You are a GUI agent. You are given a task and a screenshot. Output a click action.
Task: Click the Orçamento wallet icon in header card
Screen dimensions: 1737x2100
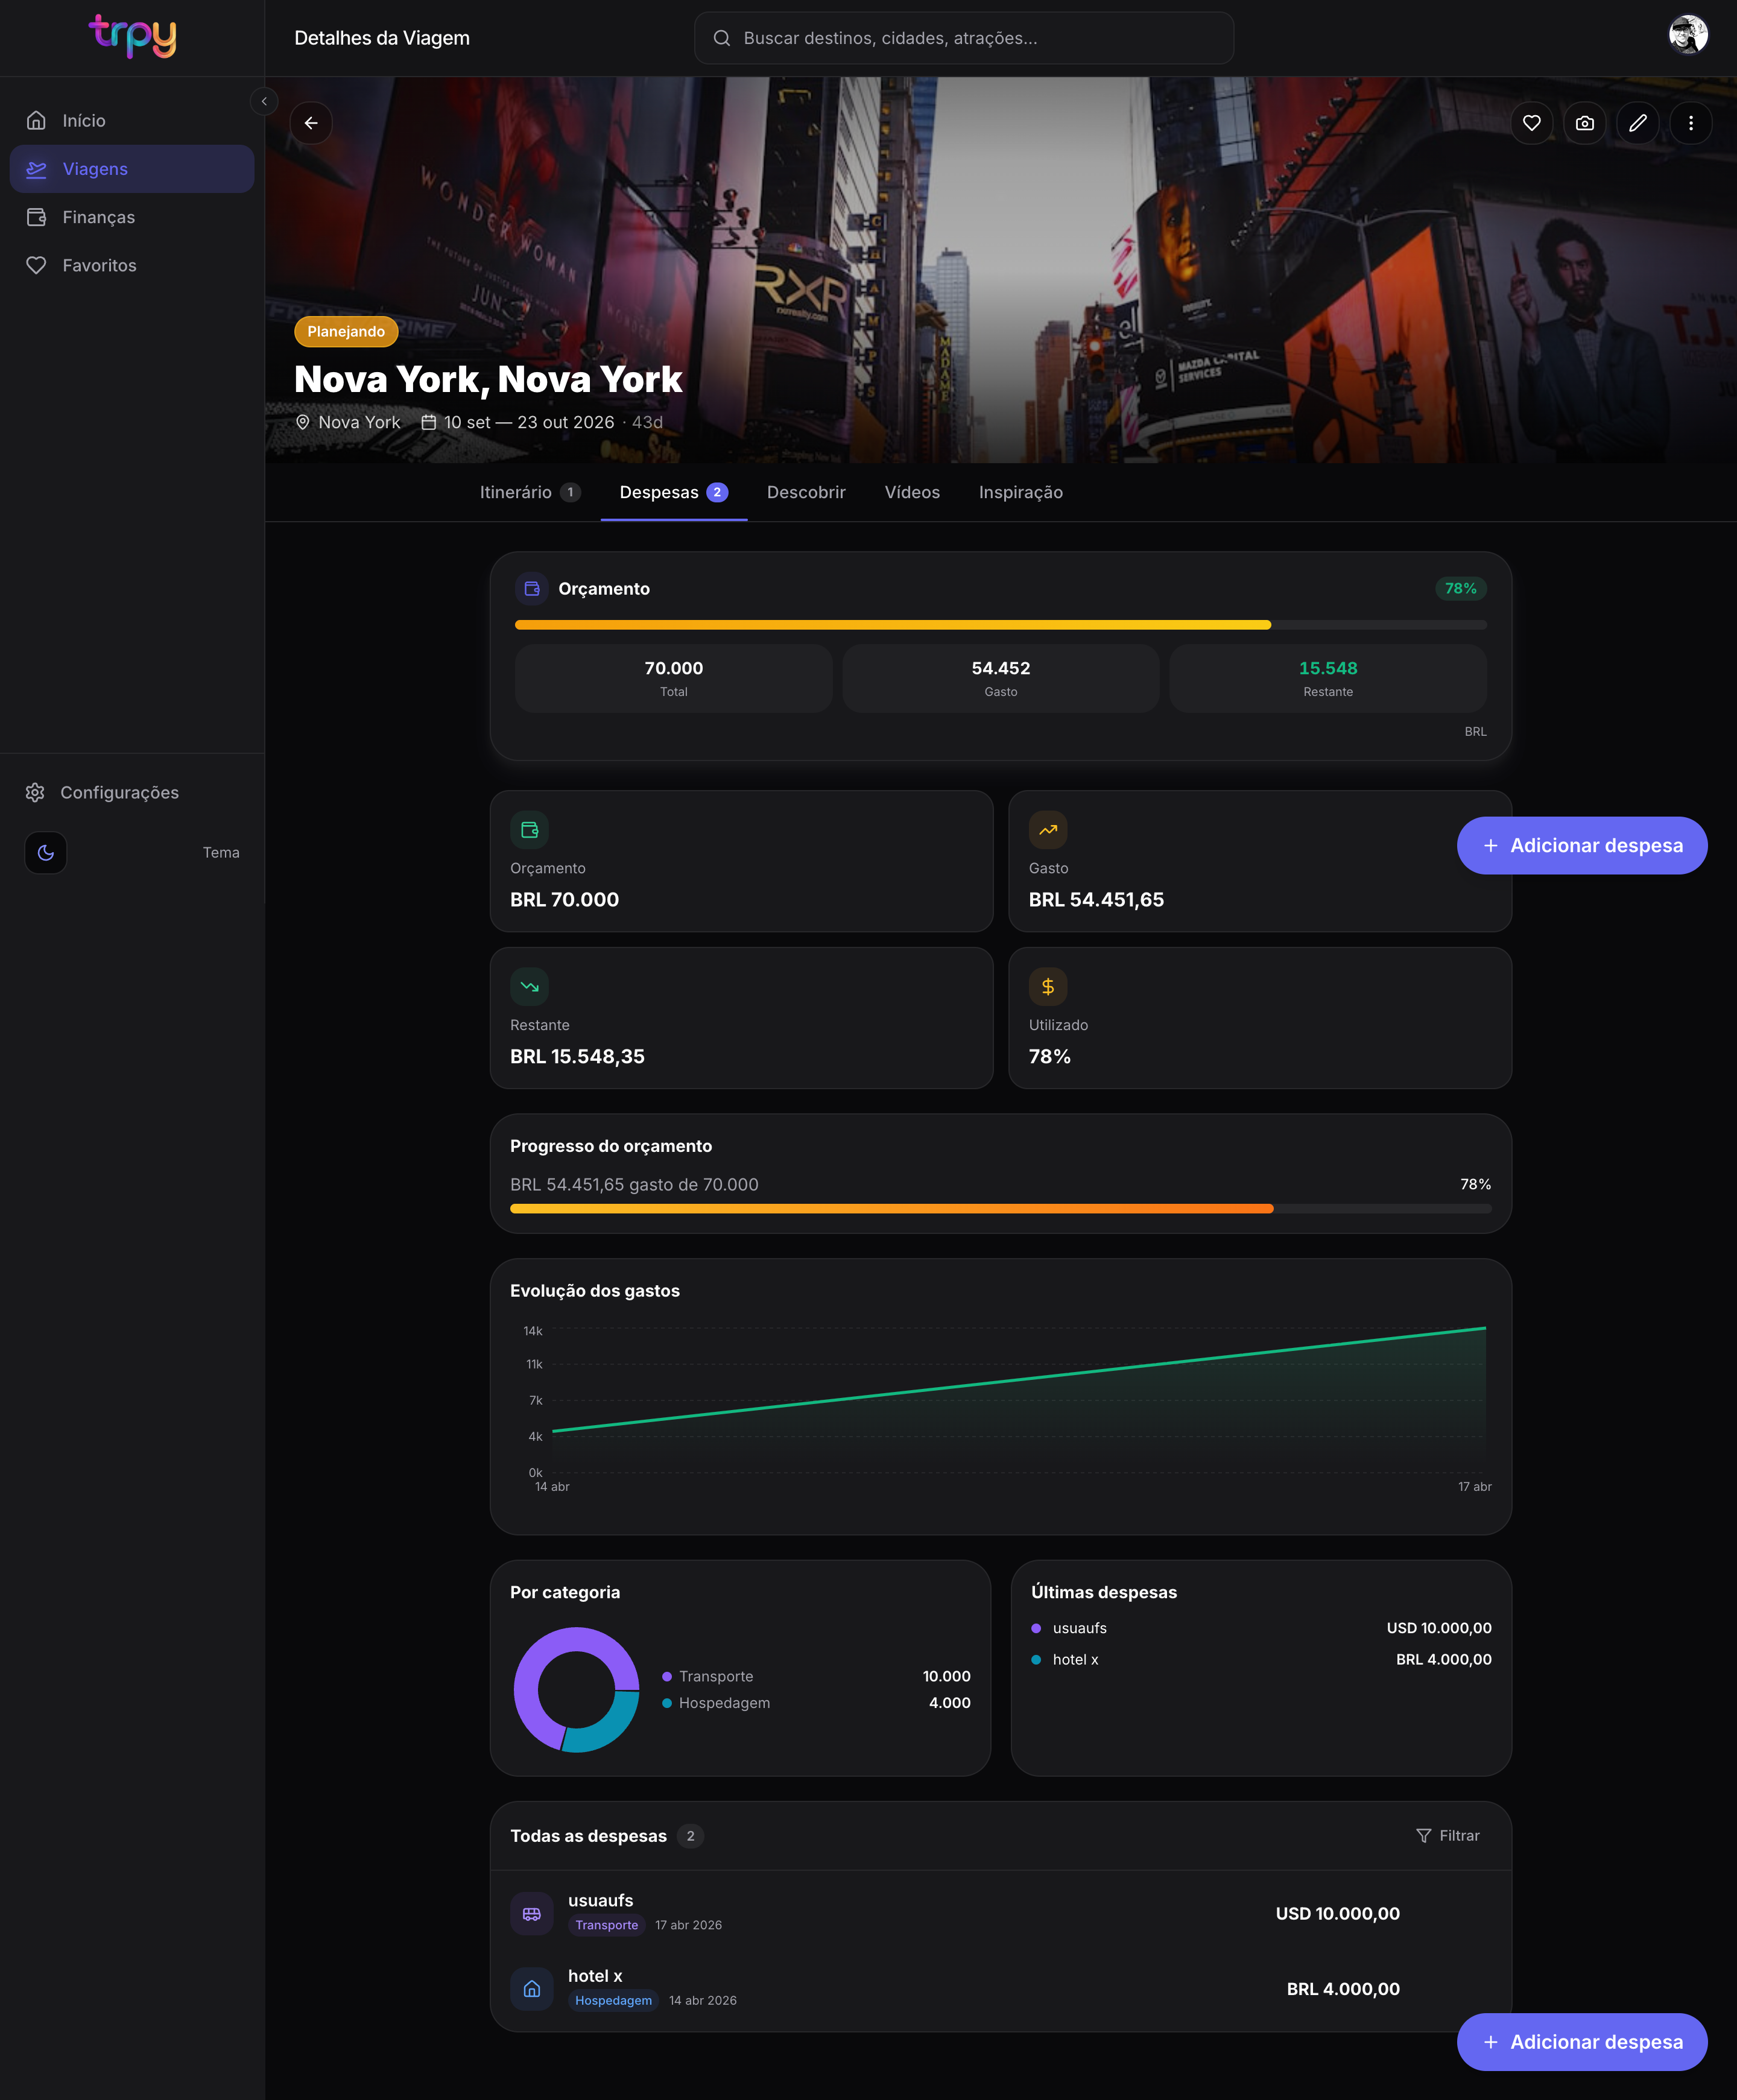click(532, 589)
